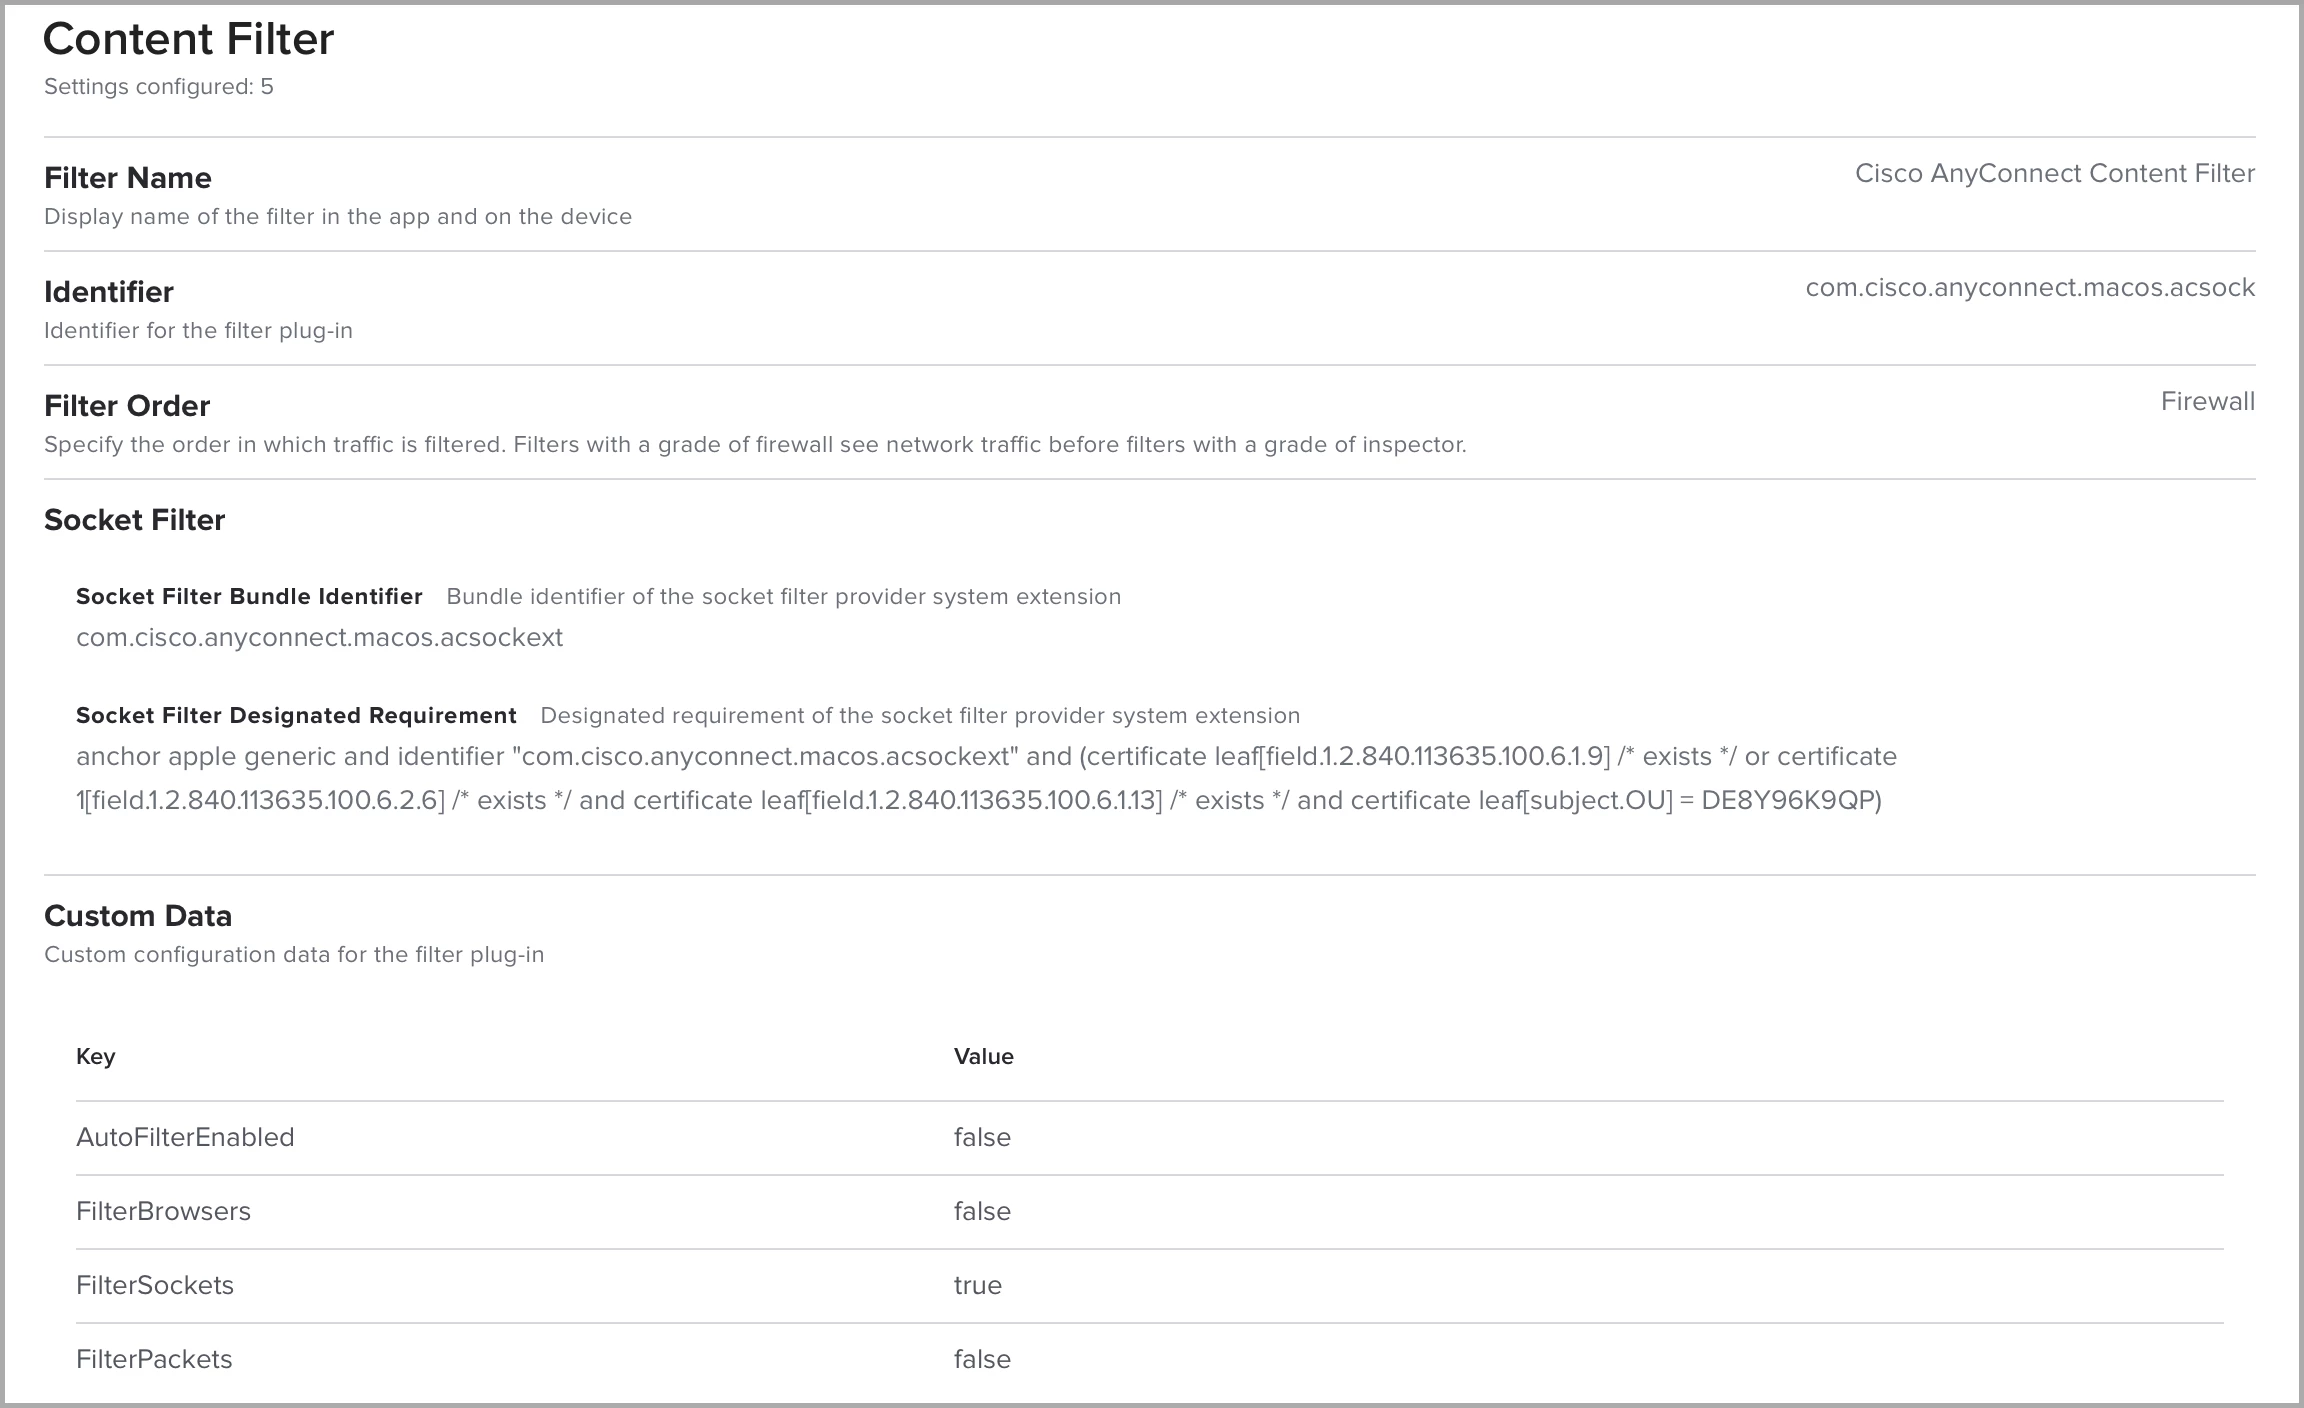Click 'Designated requirement of the socket filter' description
The width and height of the screenshot is (2304, 1408).
click(920, 716)
